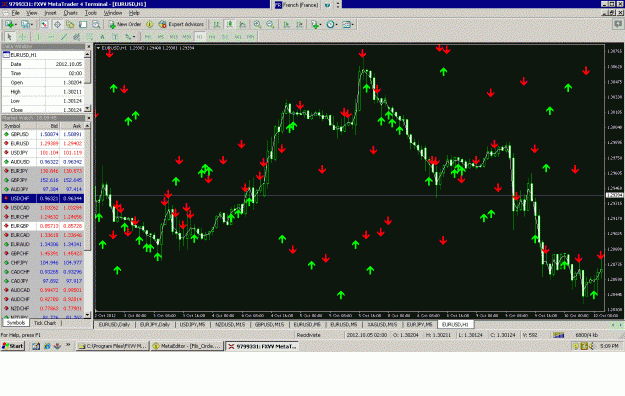625x396 pixels.
Task: Toggle Chart Shift button
Action: (299, 24)
